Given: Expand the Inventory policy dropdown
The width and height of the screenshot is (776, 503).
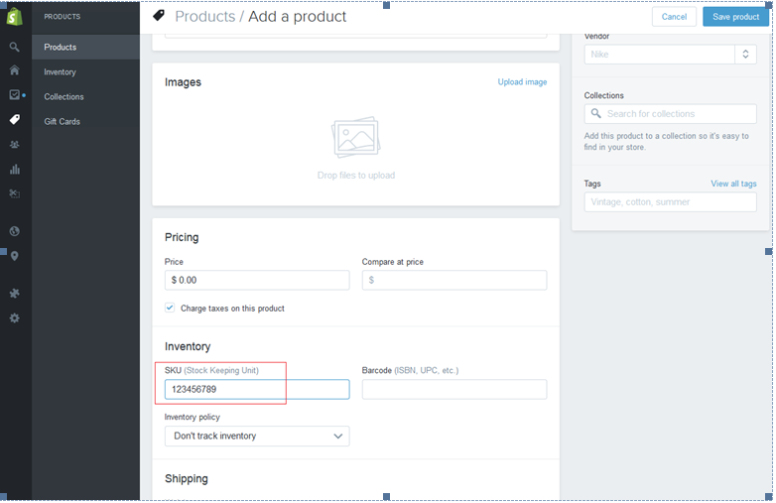Looking at the screenshot, I should point(257,436).
